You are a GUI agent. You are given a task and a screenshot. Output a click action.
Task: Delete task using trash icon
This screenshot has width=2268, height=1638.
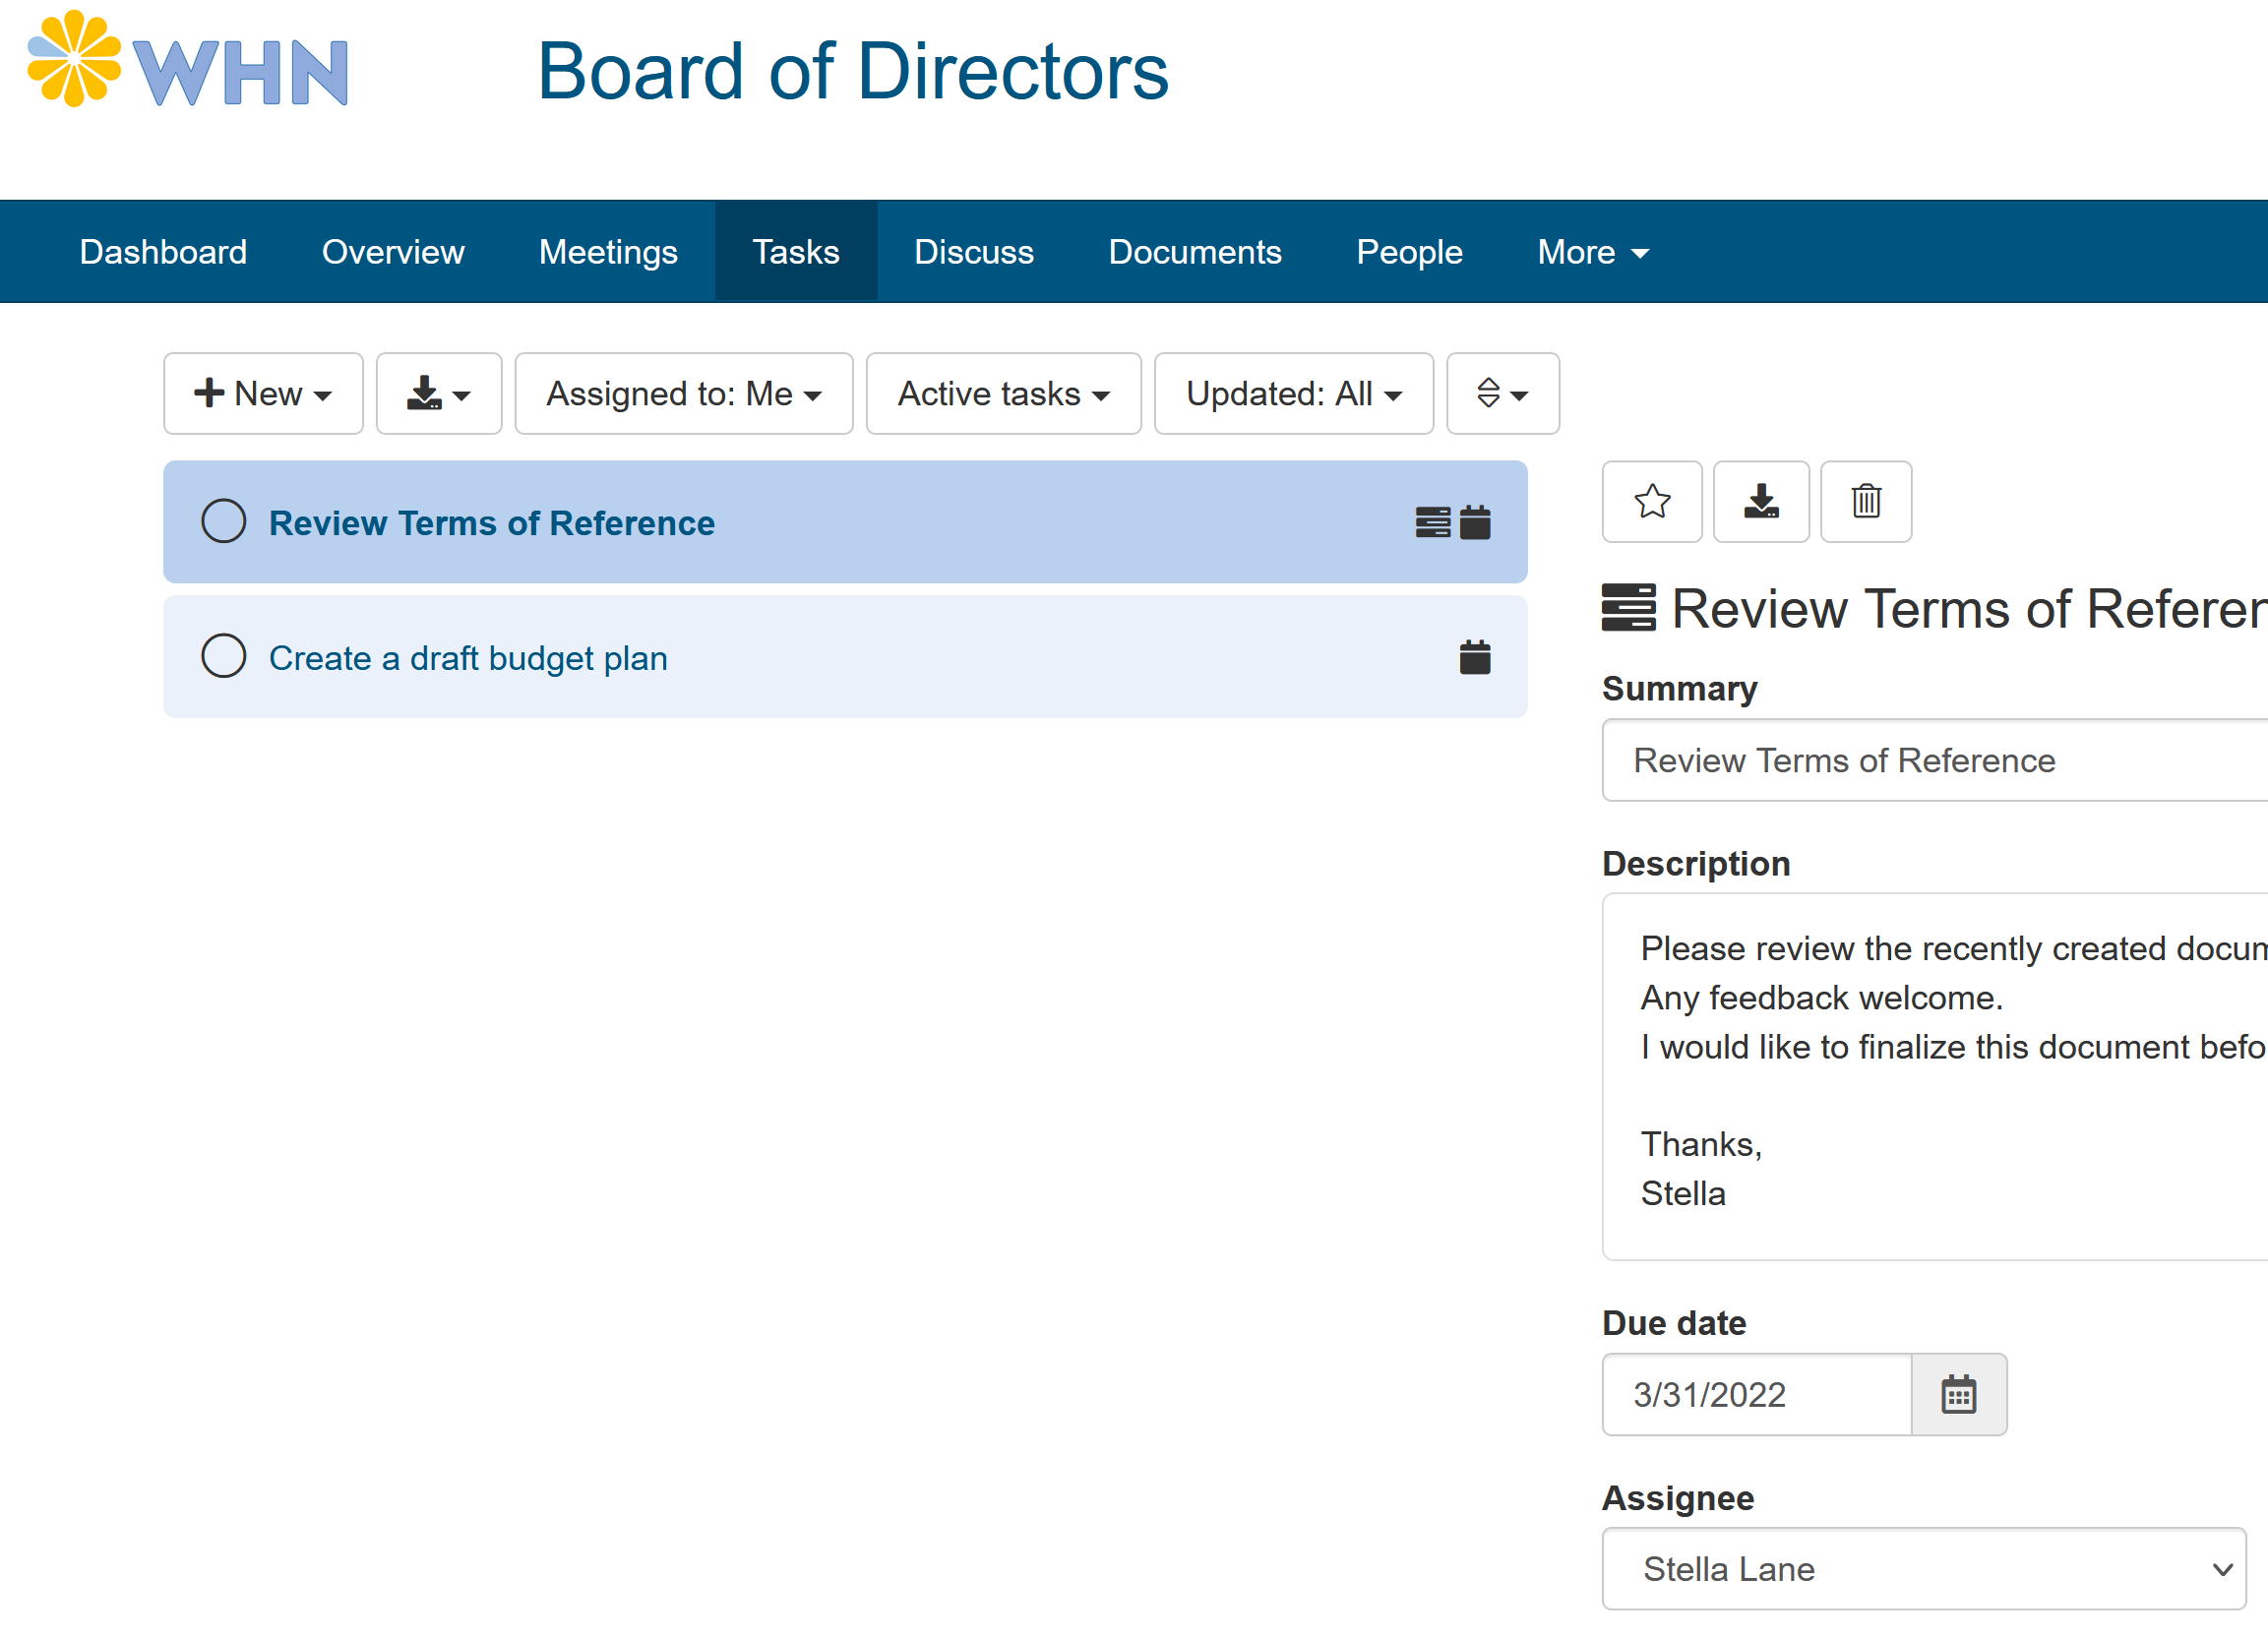pyautogui.click(x=1865, y=501)
